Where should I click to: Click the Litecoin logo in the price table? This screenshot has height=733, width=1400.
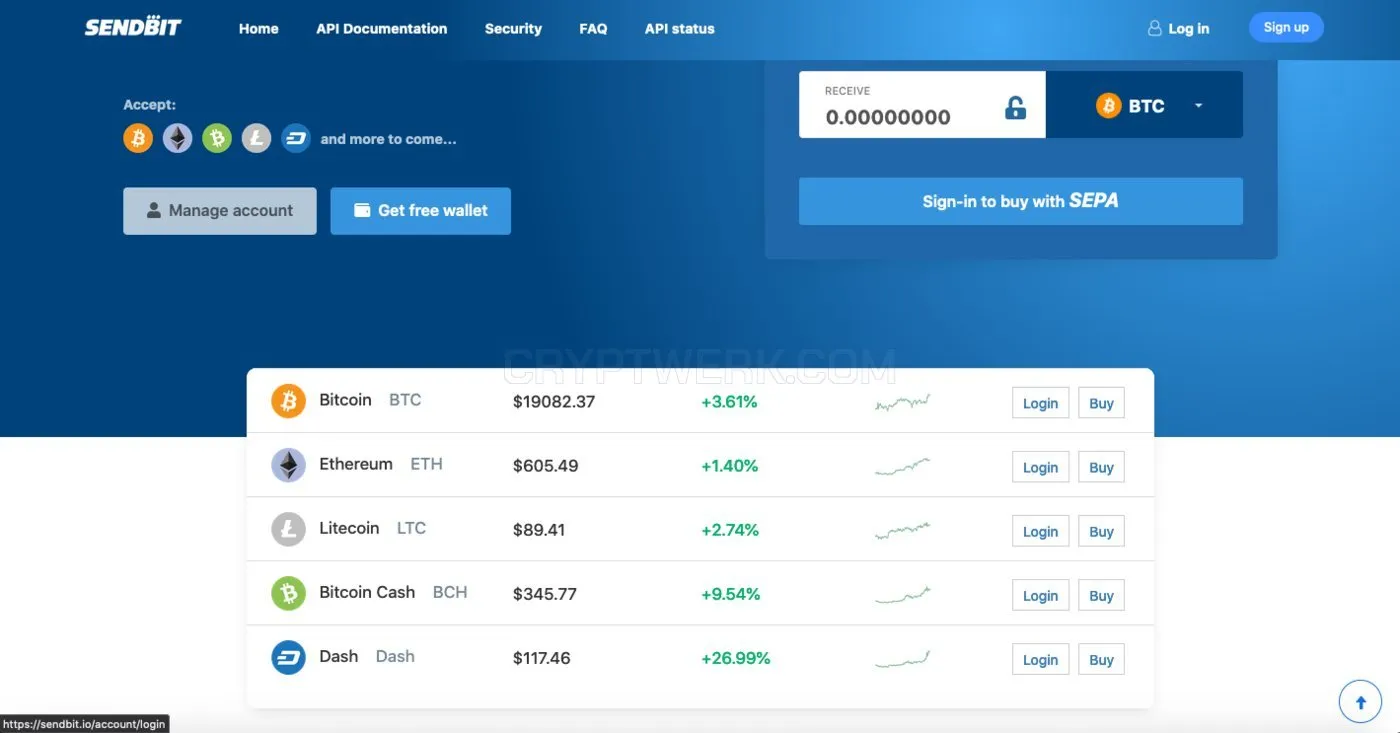pyautogui.click(x=288, y=529)
